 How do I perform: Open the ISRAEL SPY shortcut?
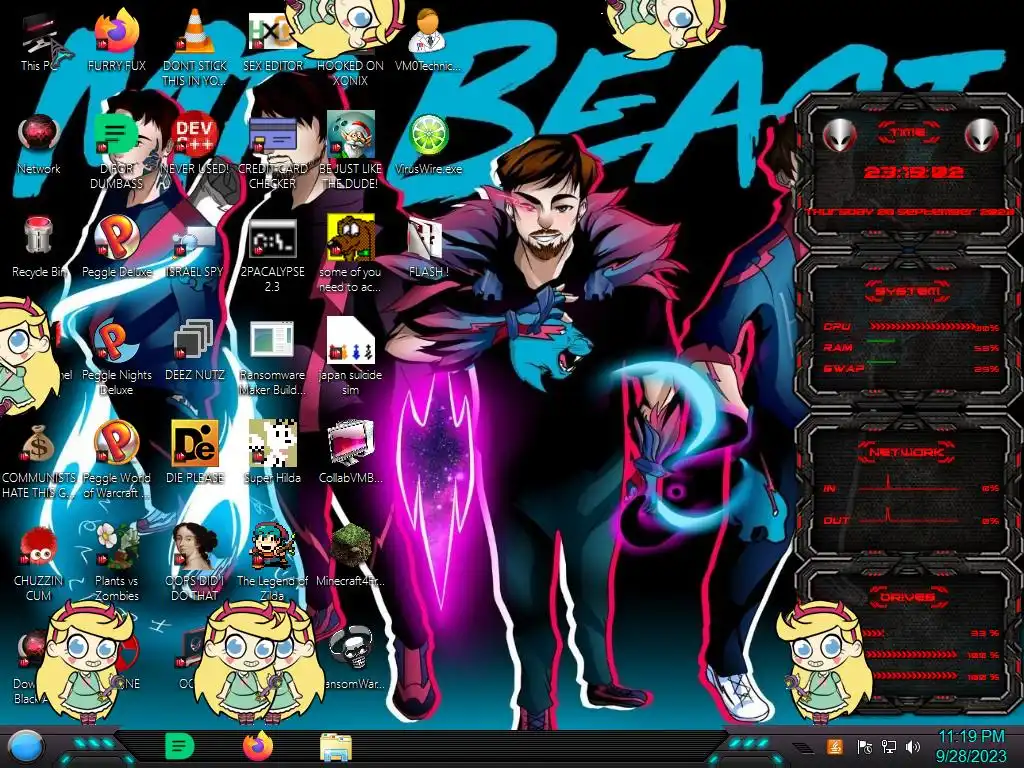point(195,243)
